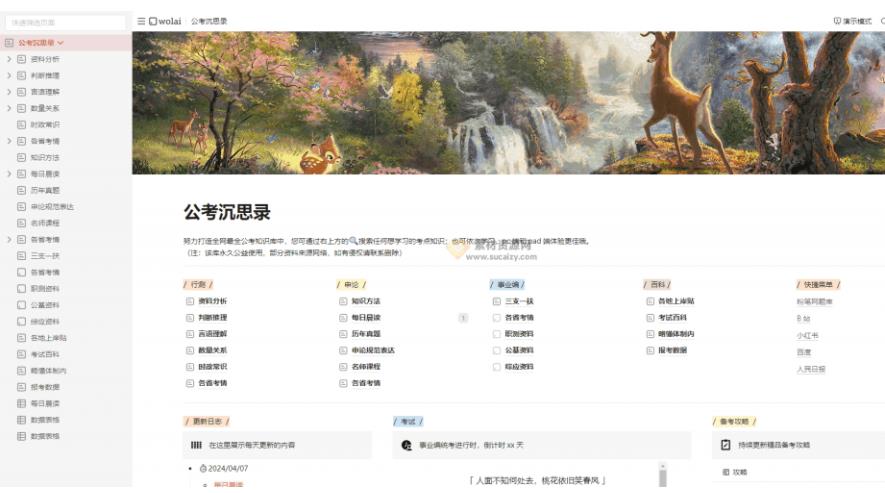Click the wolai logo in top bar
Screen dimensions: 885x493
(165, 21)
